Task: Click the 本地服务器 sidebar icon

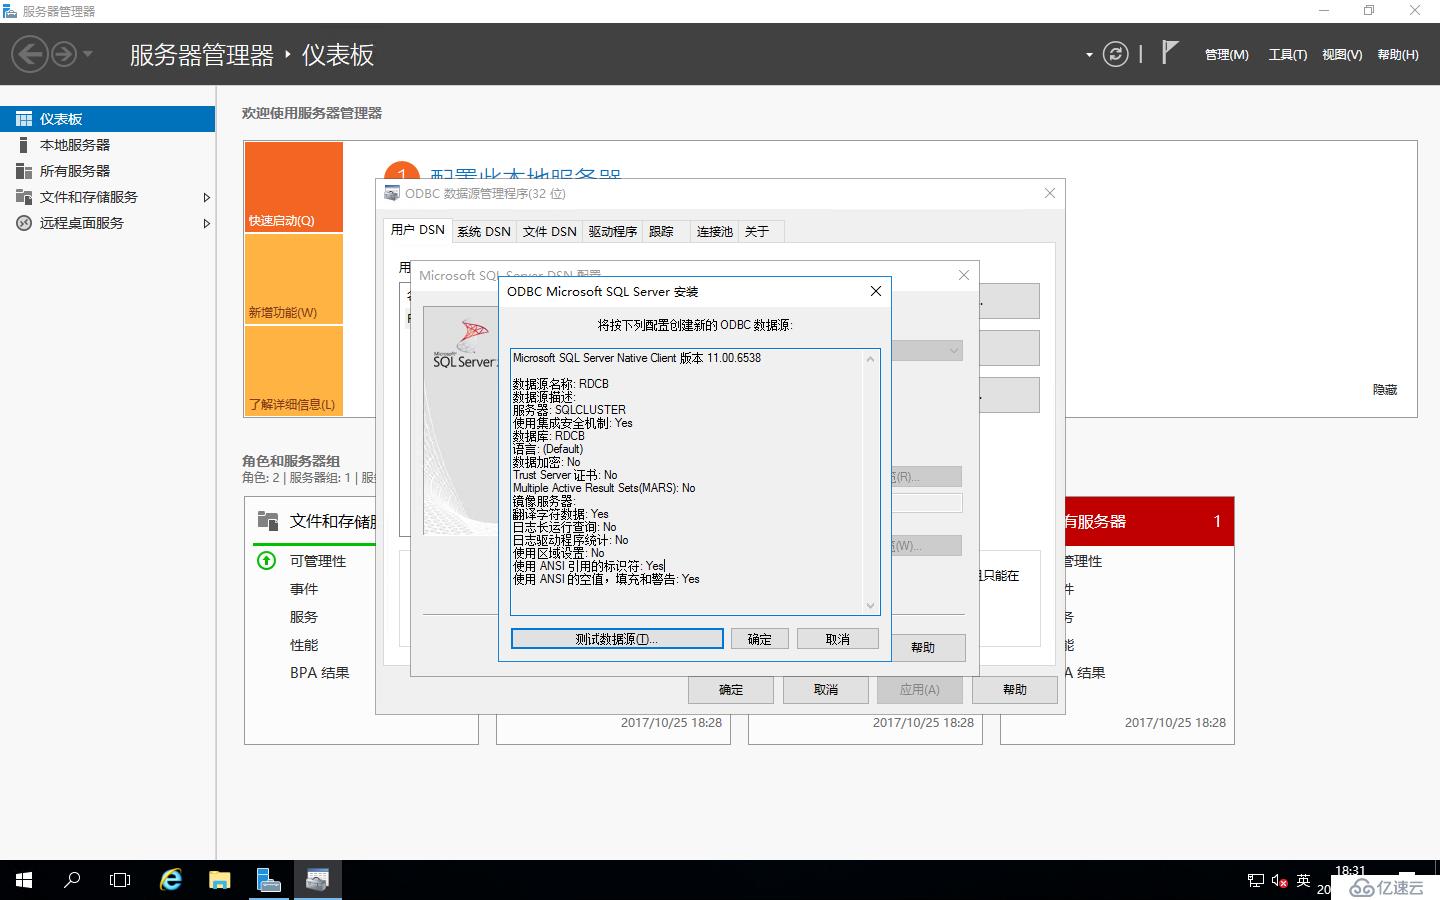Action: (x=24, y=145)
